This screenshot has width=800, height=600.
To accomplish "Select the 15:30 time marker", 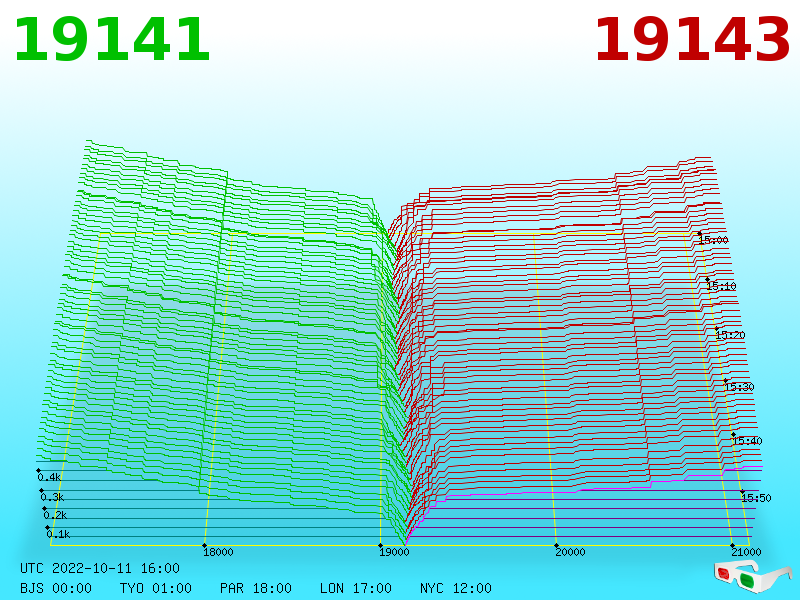I will [x=739, y=387].
